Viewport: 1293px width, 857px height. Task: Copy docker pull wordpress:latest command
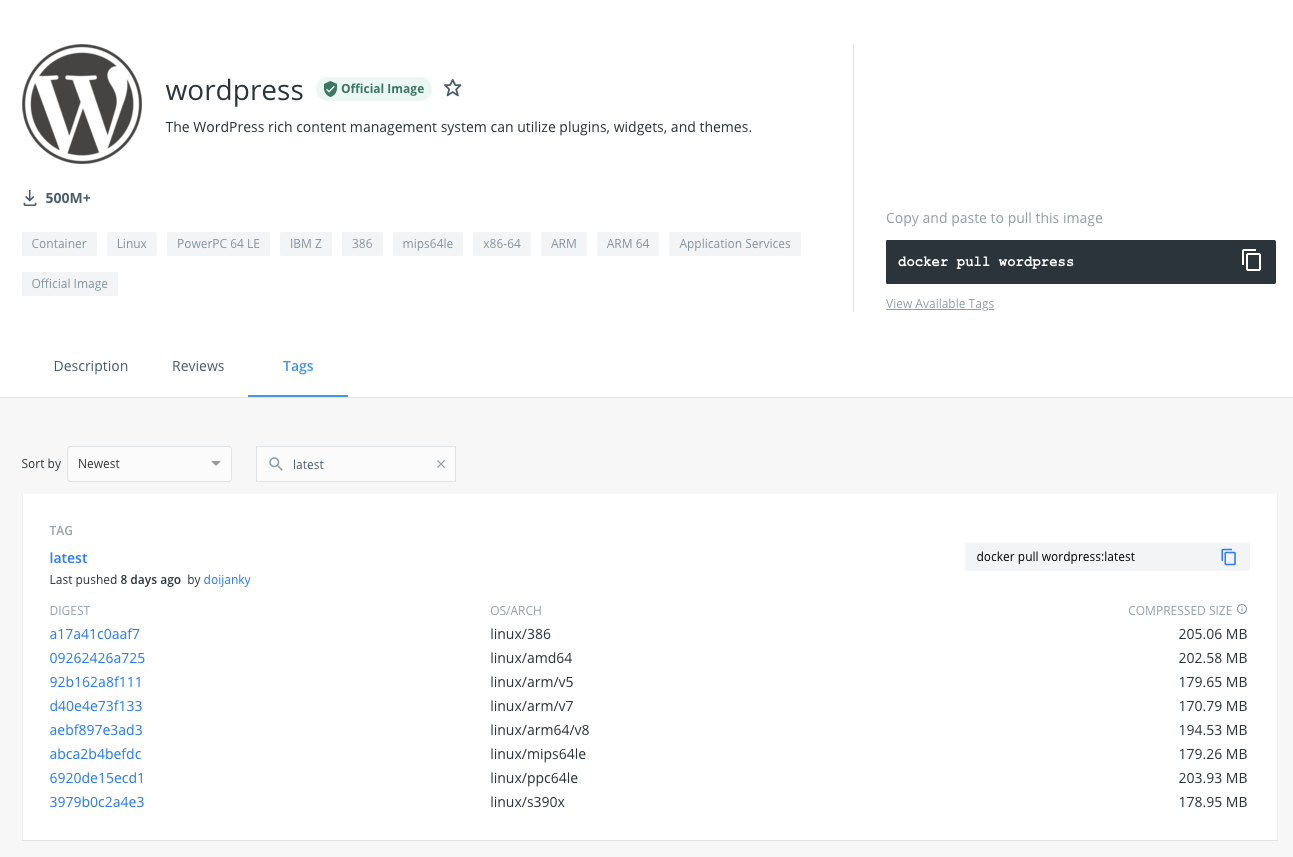click(x=1229, y=557)
